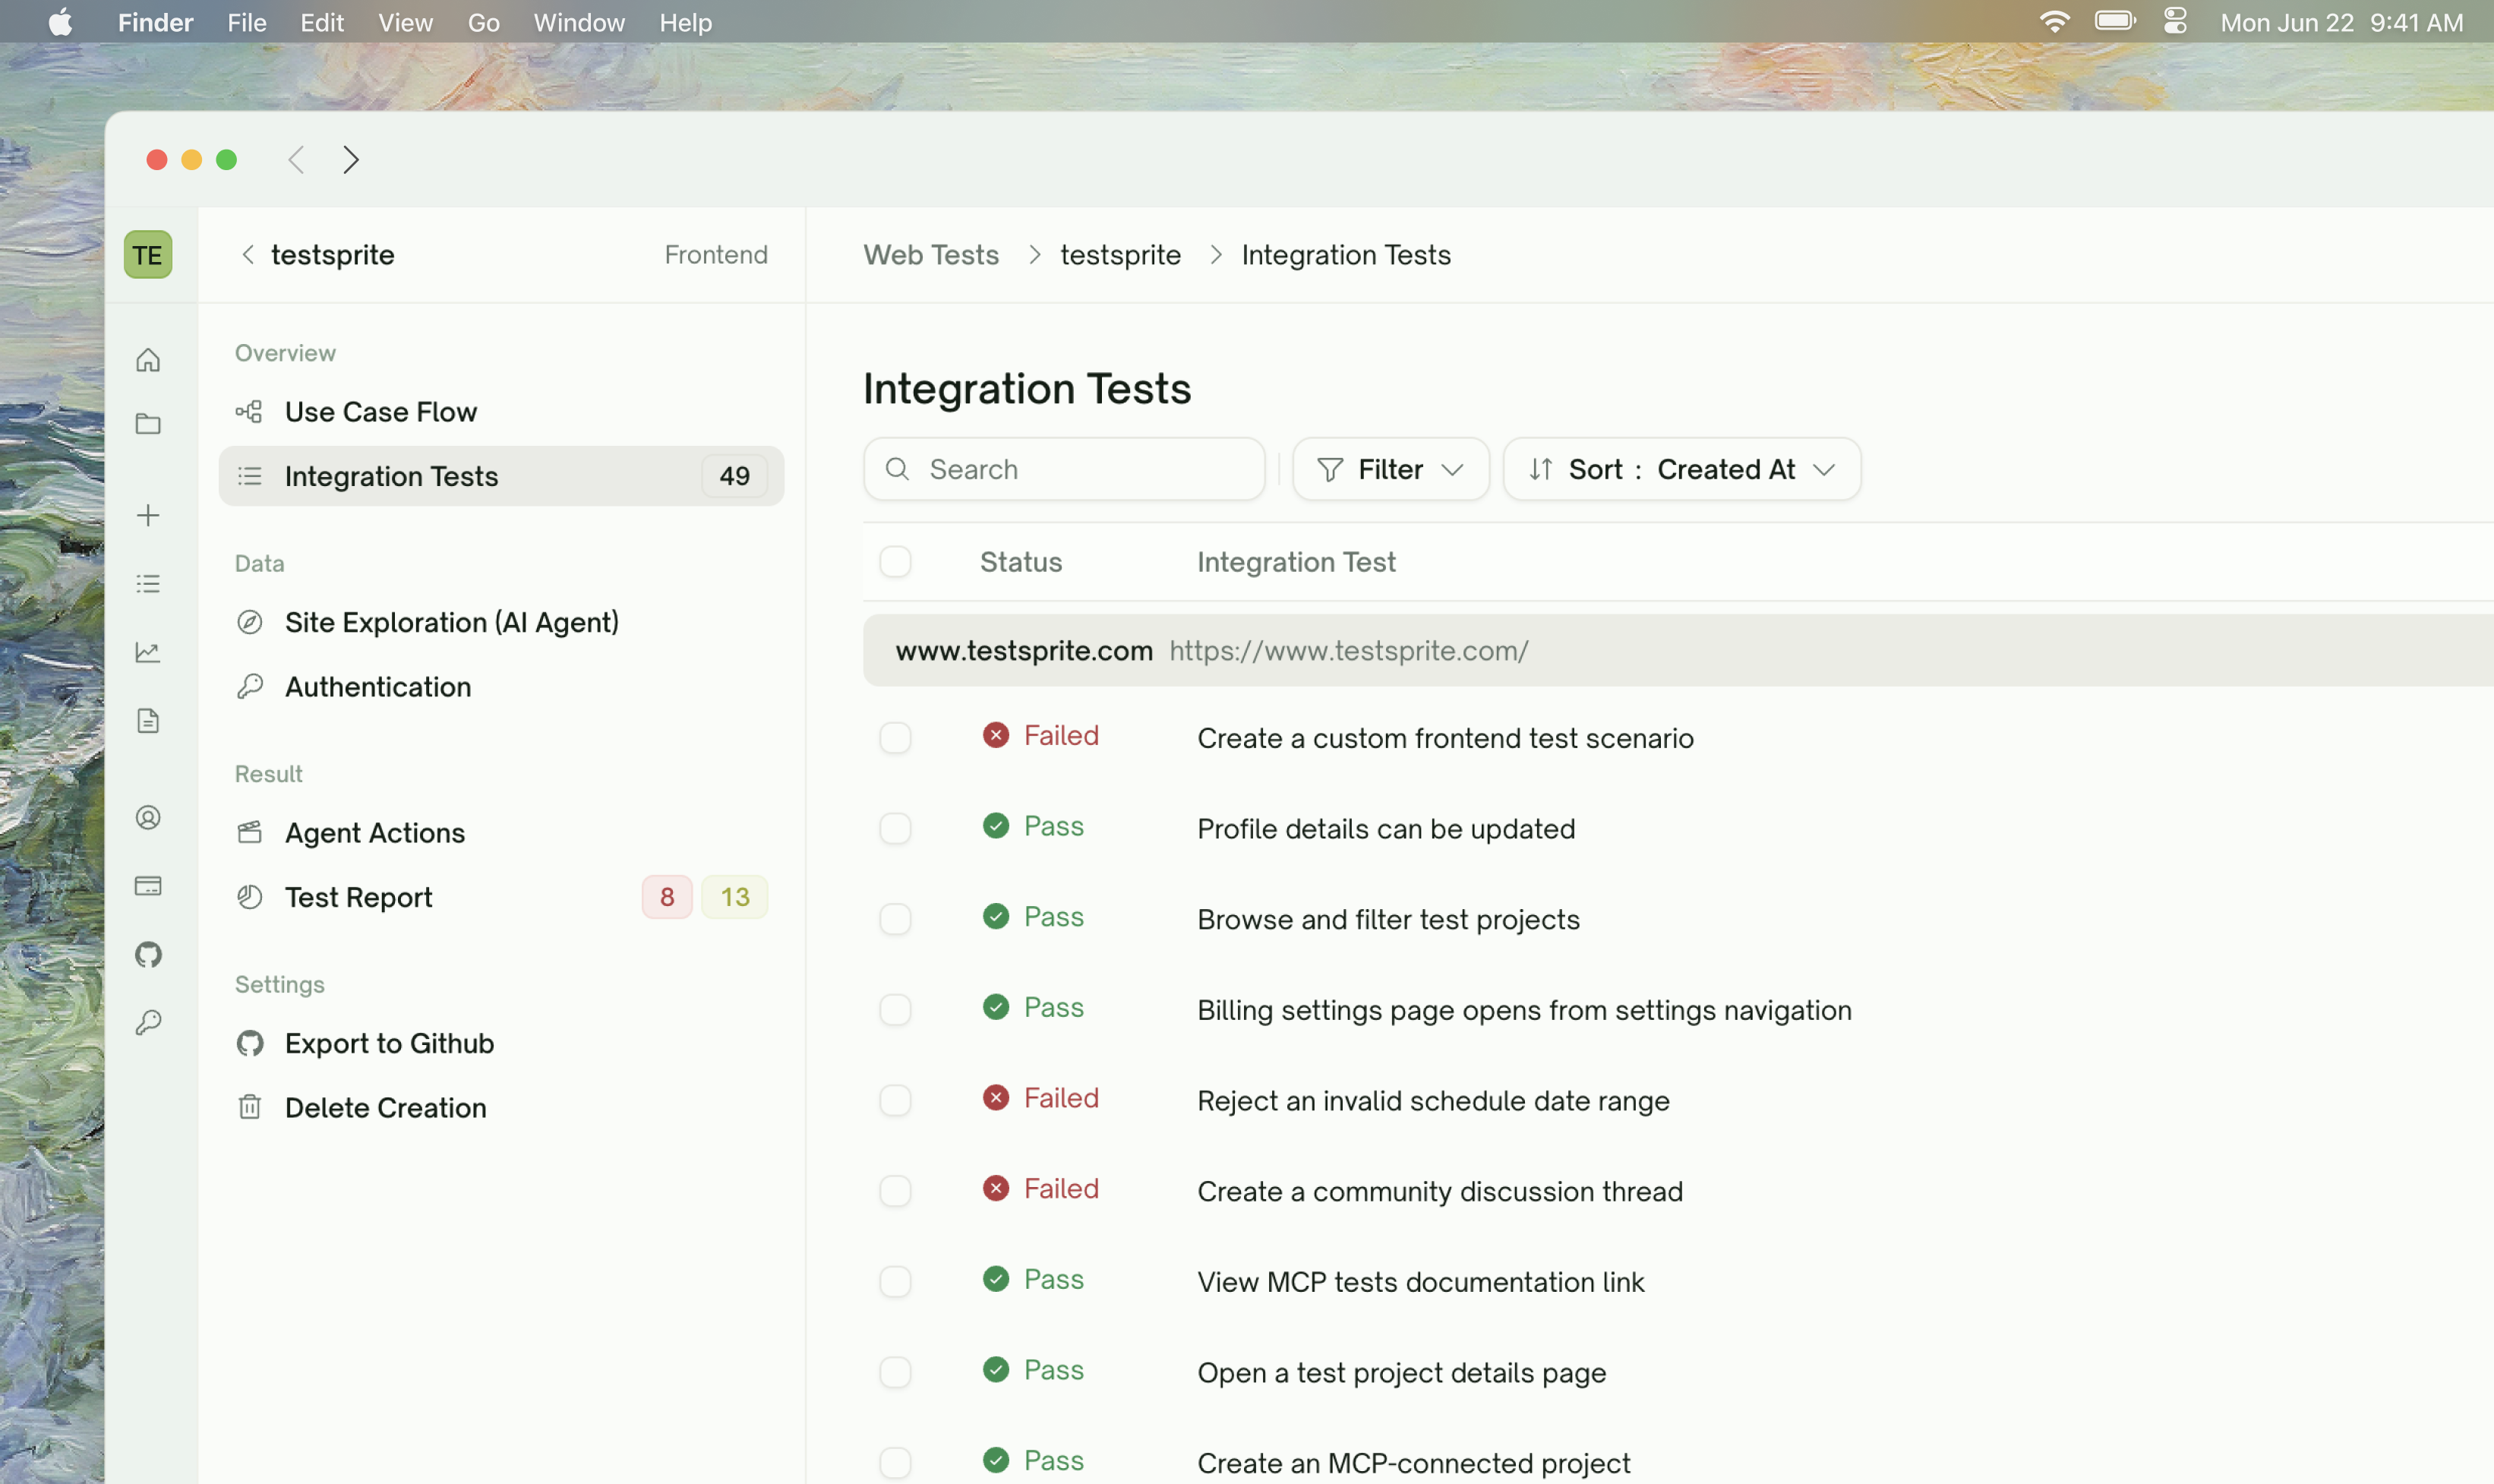Viewport: 2494px width, 1484px height.
Task: Check the box for Browse and filter test projects
Action: tap(895, 919)
